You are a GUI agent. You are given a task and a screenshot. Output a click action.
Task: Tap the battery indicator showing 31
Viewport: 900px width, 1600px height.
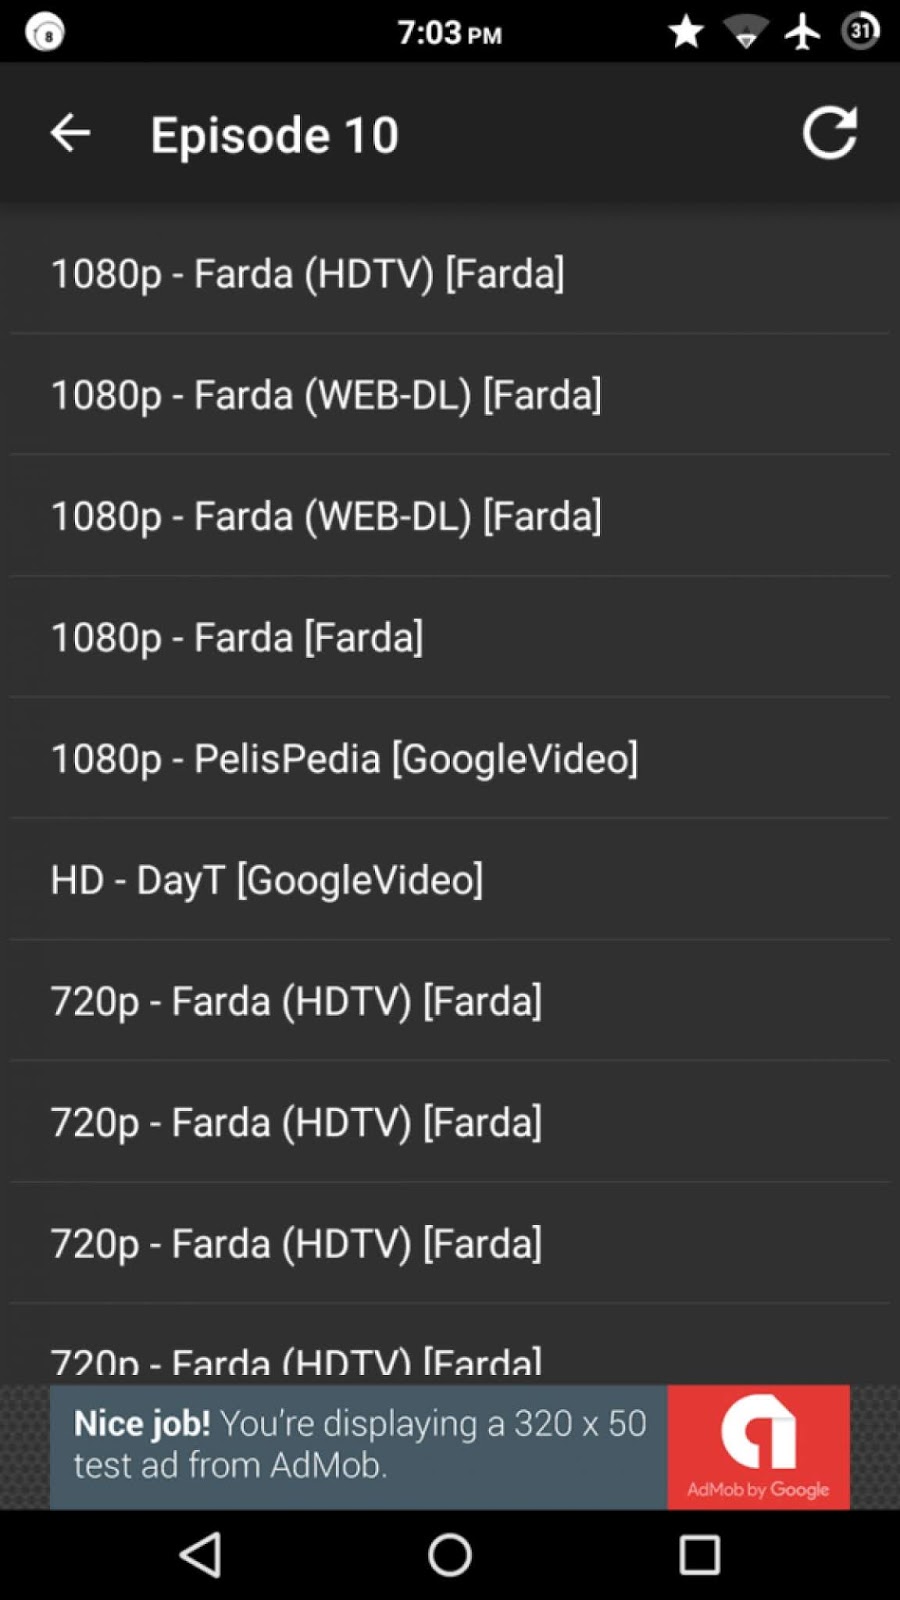860,31
